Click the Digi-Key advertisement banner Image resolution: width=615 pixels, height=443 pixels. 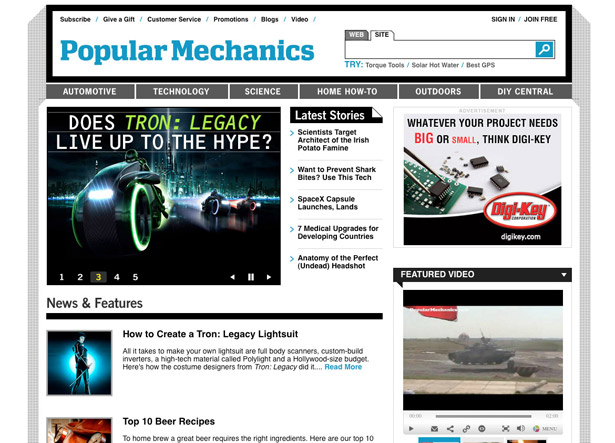(482, 179)
